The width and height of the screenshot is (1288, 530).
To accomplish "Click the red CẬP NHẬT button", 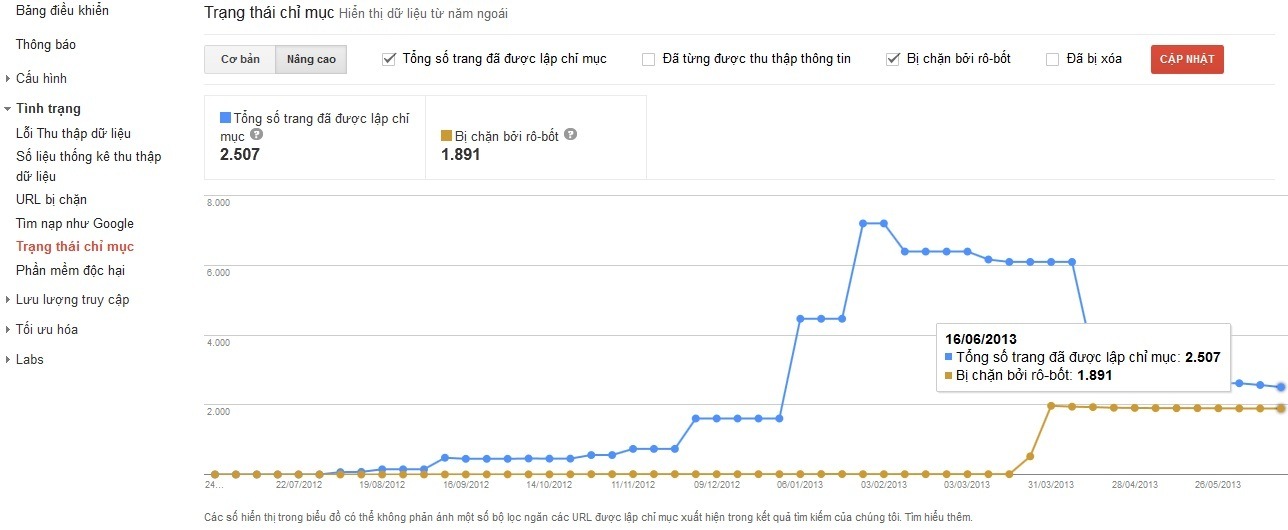I will 1187,59.
